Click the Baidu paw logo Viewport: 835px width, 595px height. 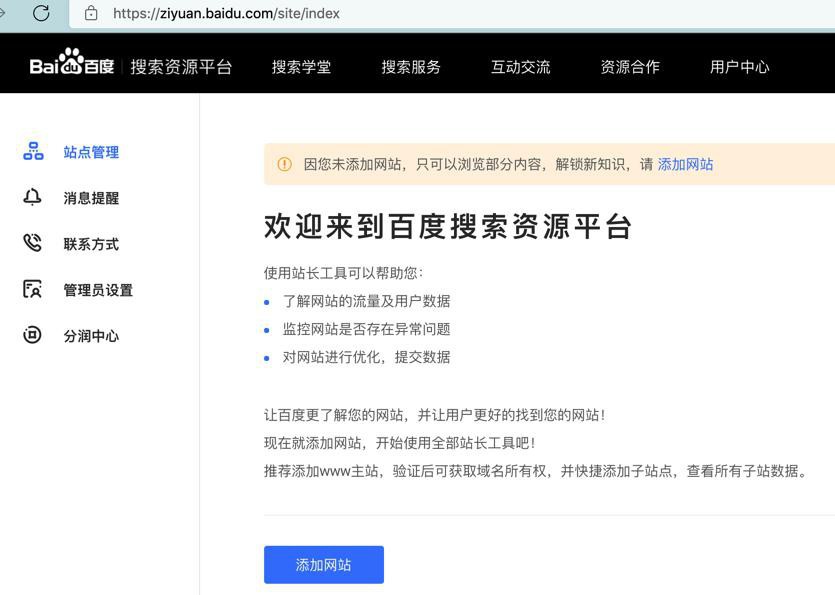(72, 62)
